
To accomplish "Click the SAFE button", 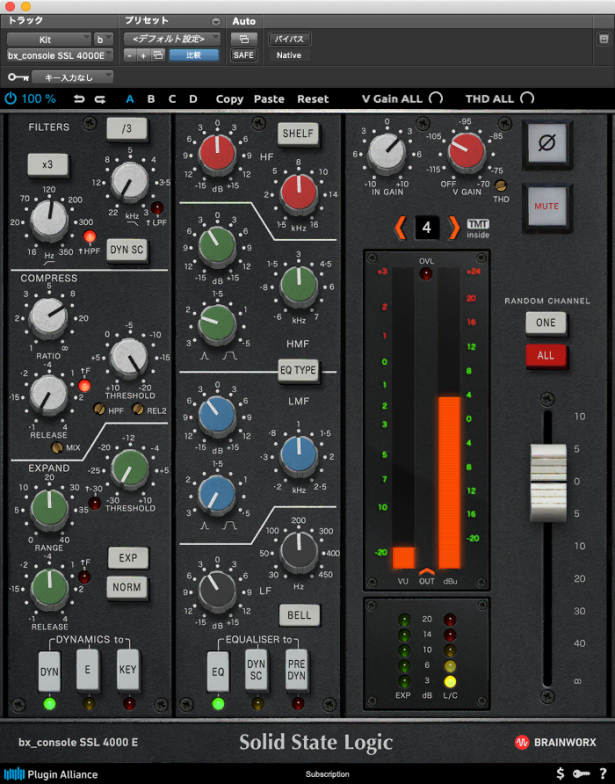I will (244, 55).
